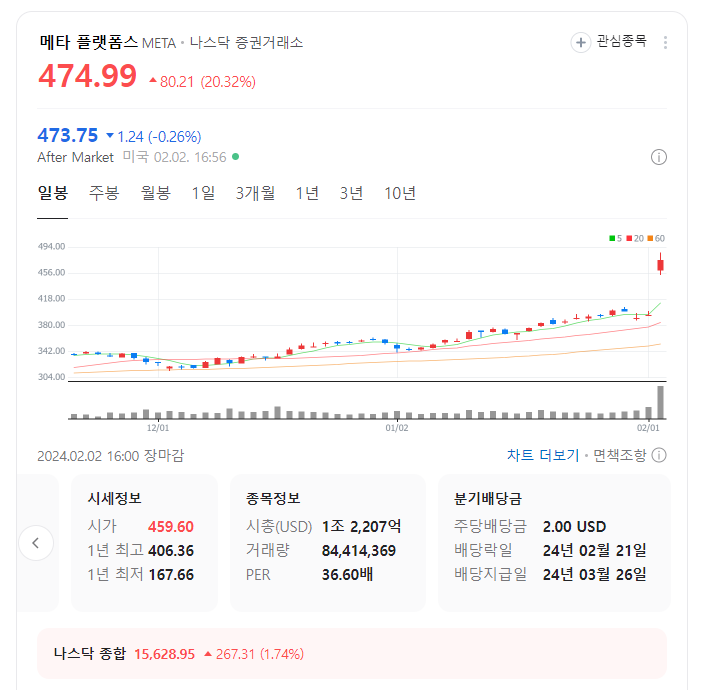Click the info icon next to 면책조항

tap(659, 455)
